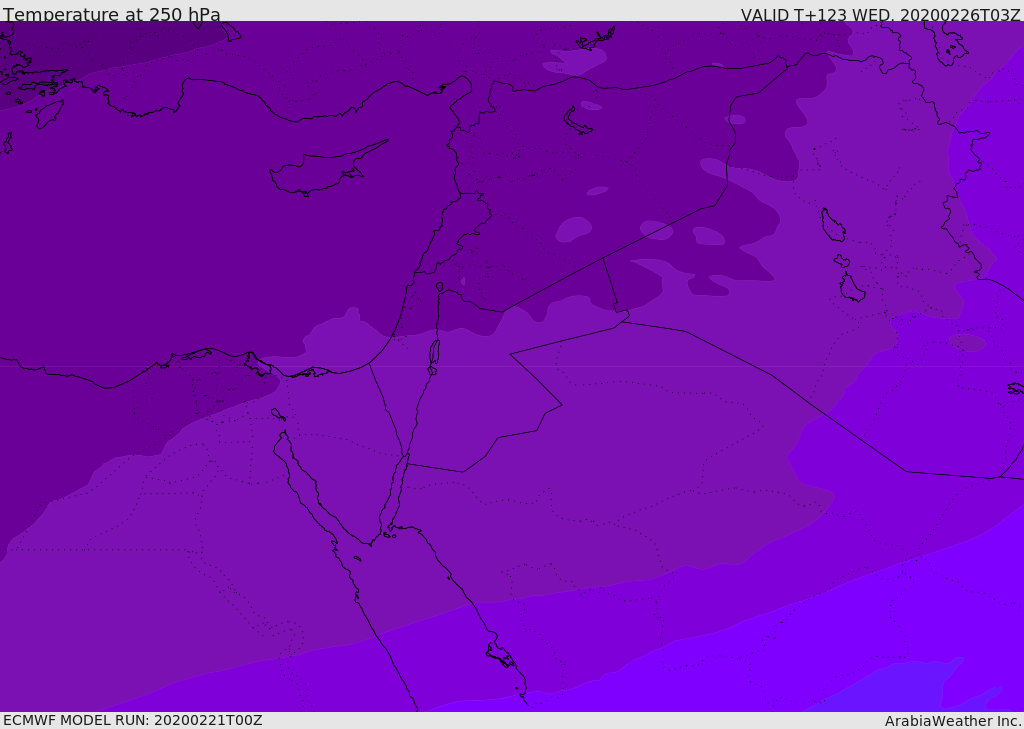Click the 'Temperature at 250 hPa' title text
Screen dimensions: 1024x729
(x=112, y=14)
